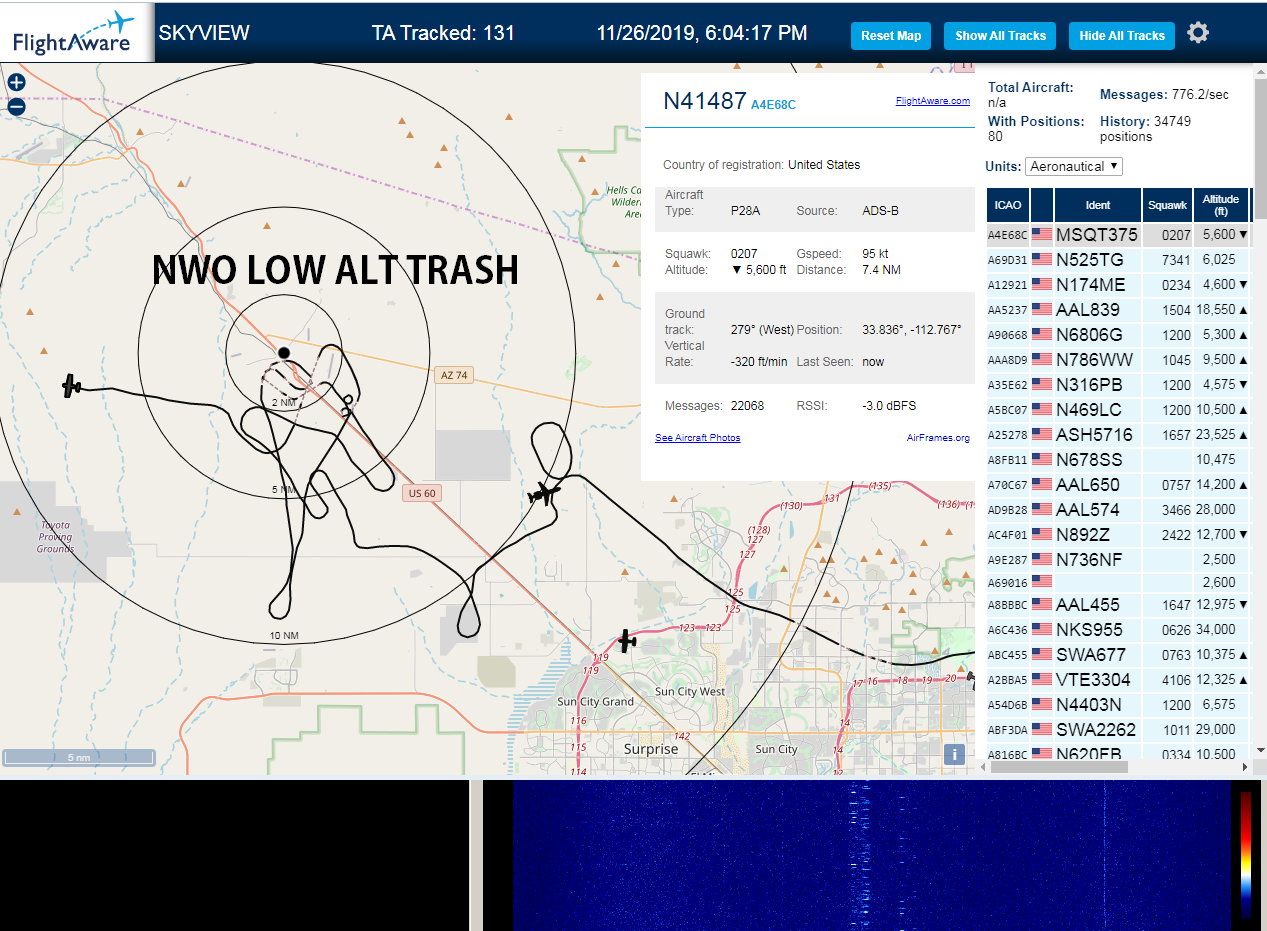
Task: Select aircraft icon west of range rings
Action: [x=71, y=385]
